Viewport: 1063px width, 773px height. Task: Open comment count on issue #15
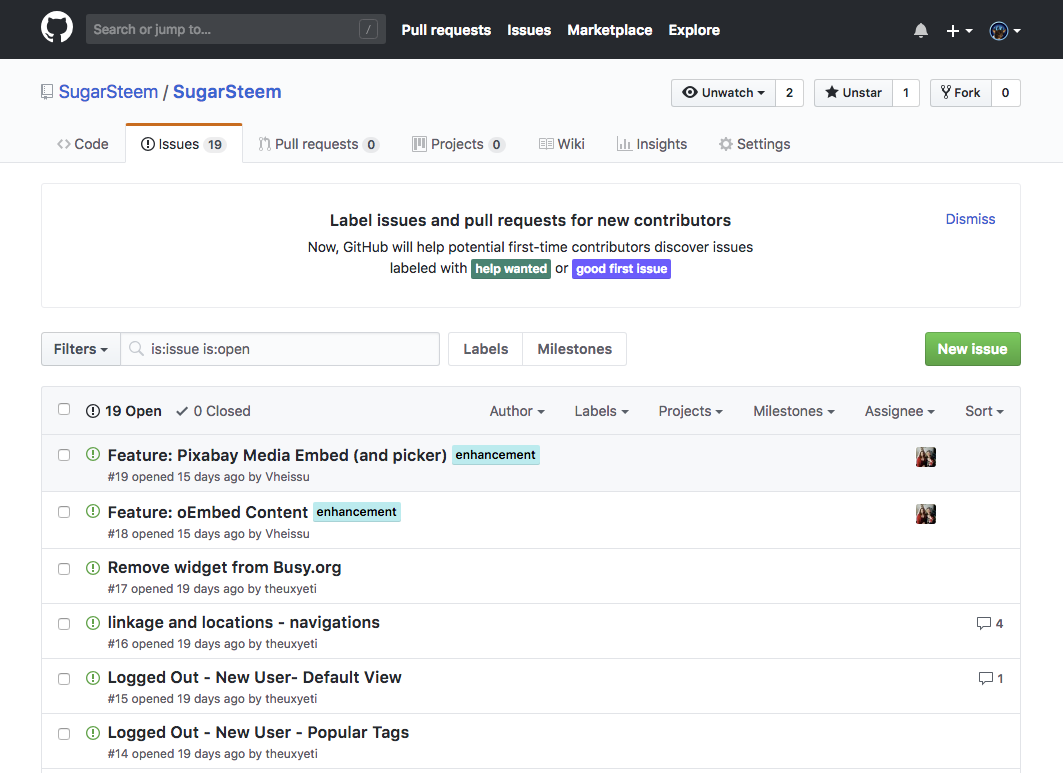click(991, 678)
